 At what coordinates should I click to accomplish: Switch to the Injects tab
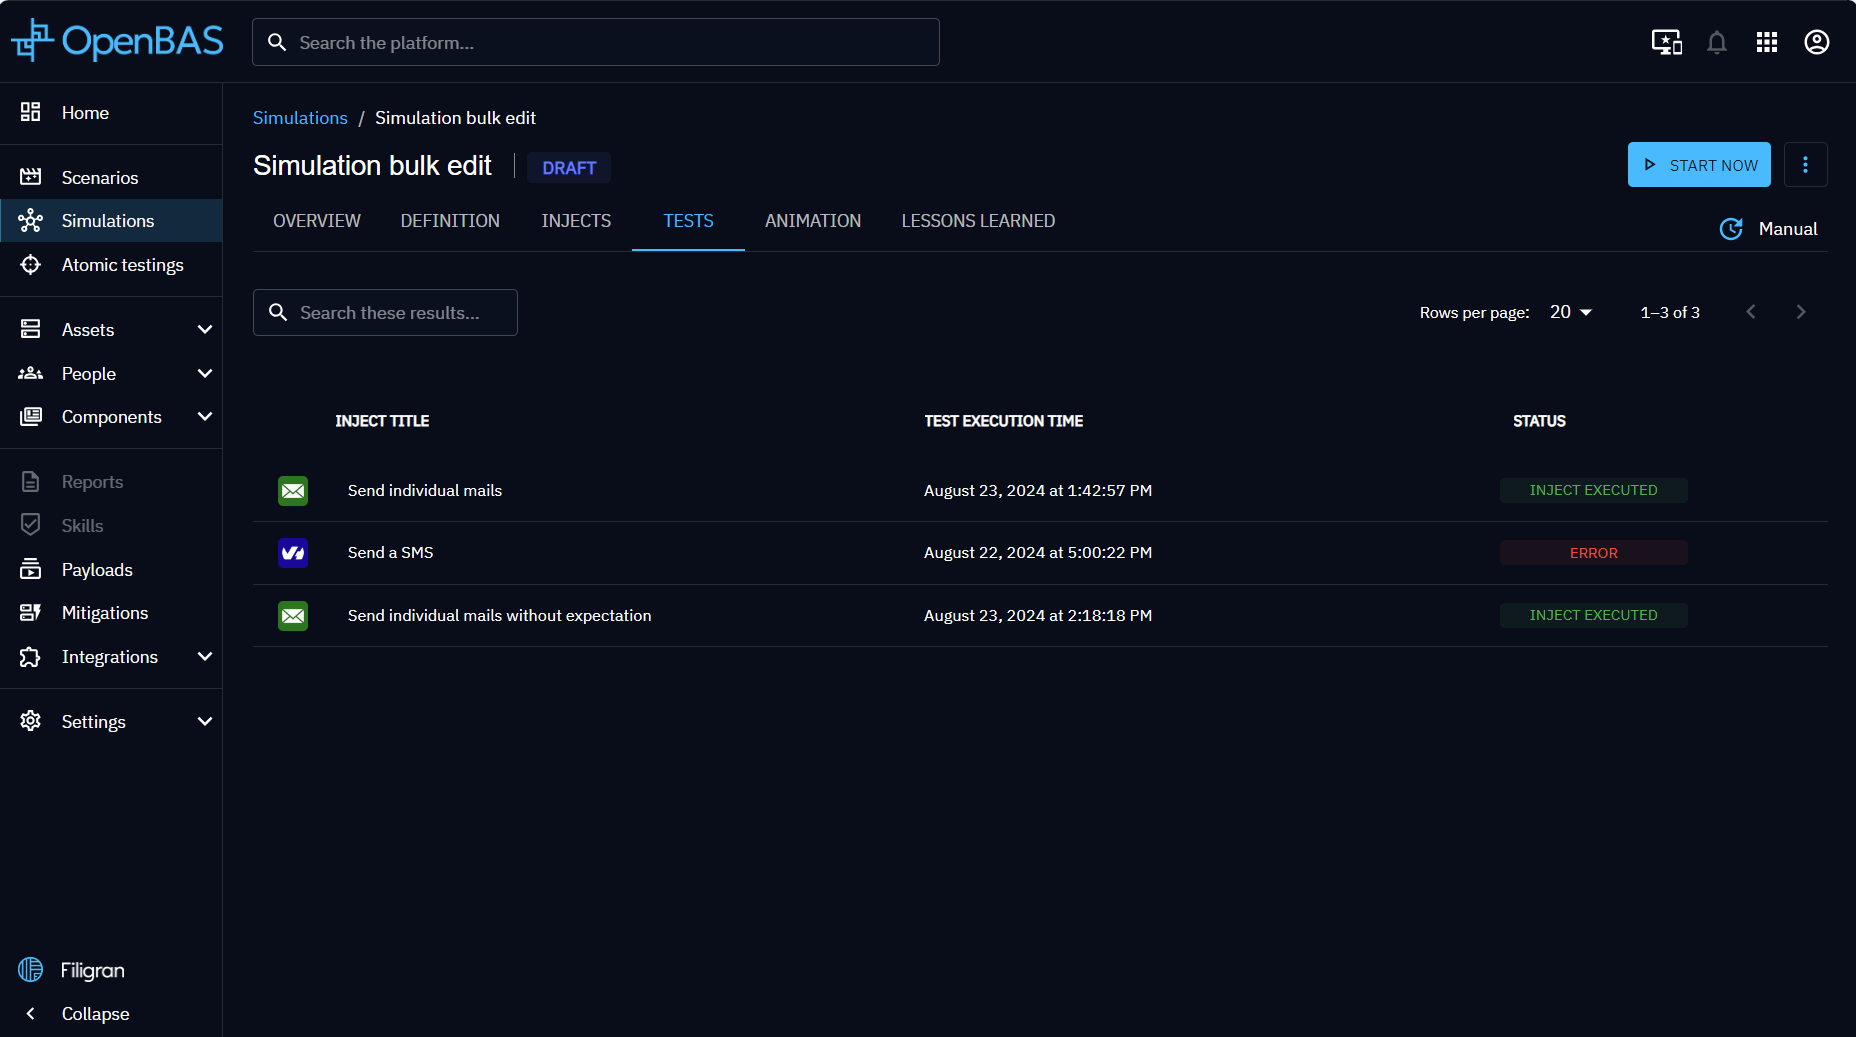[x=576, y=221]
